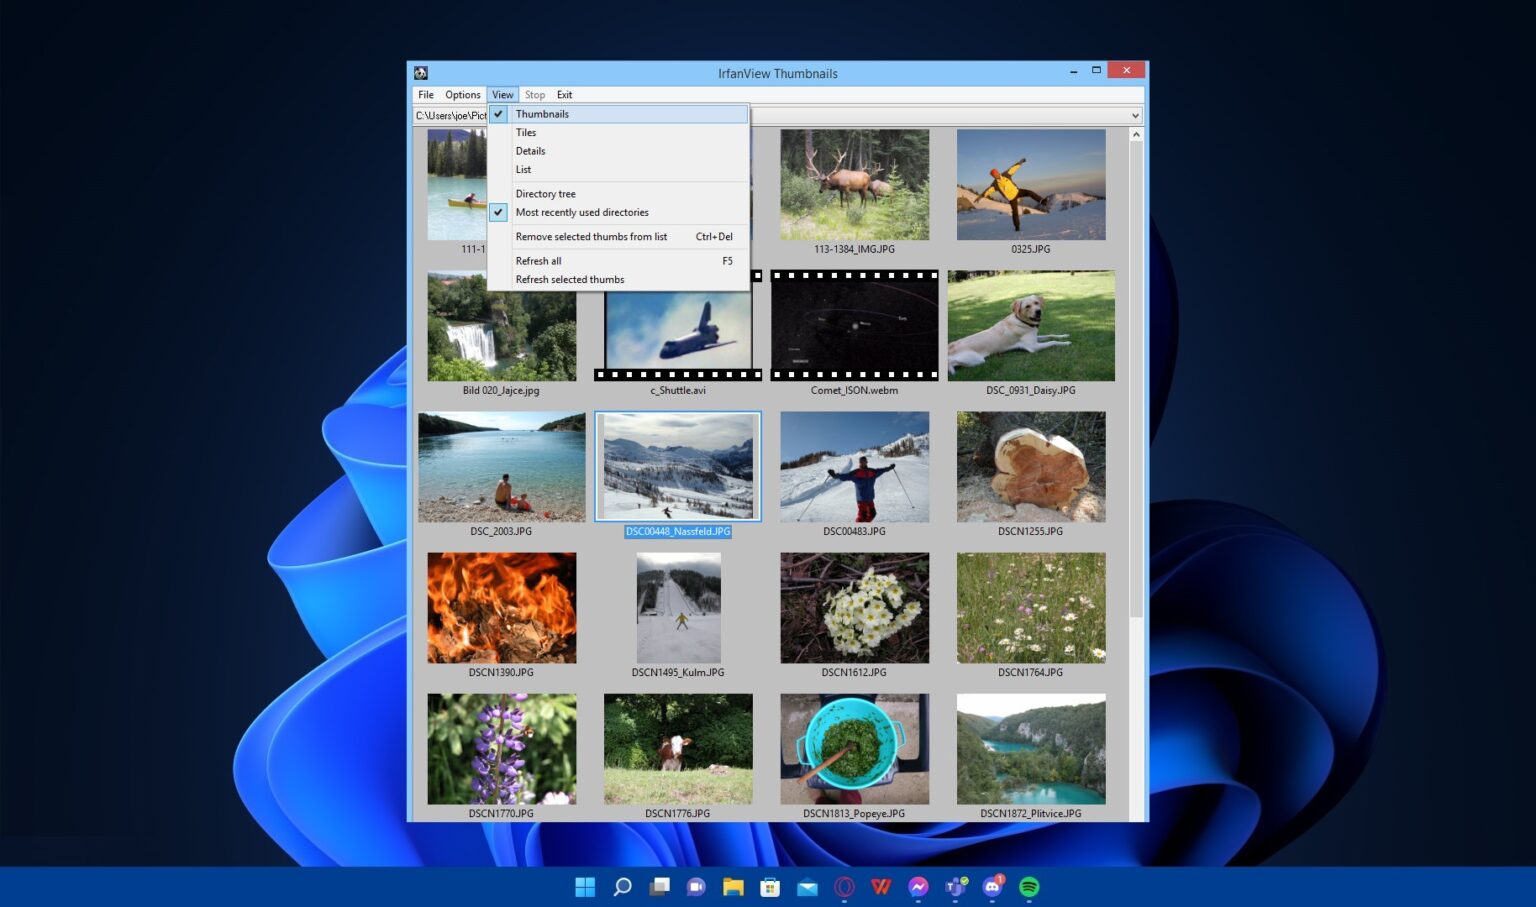Open Discord with the notification badge
Image resolution: width=1536 pixels, height=907 pixels.
(x=992, y=887)
